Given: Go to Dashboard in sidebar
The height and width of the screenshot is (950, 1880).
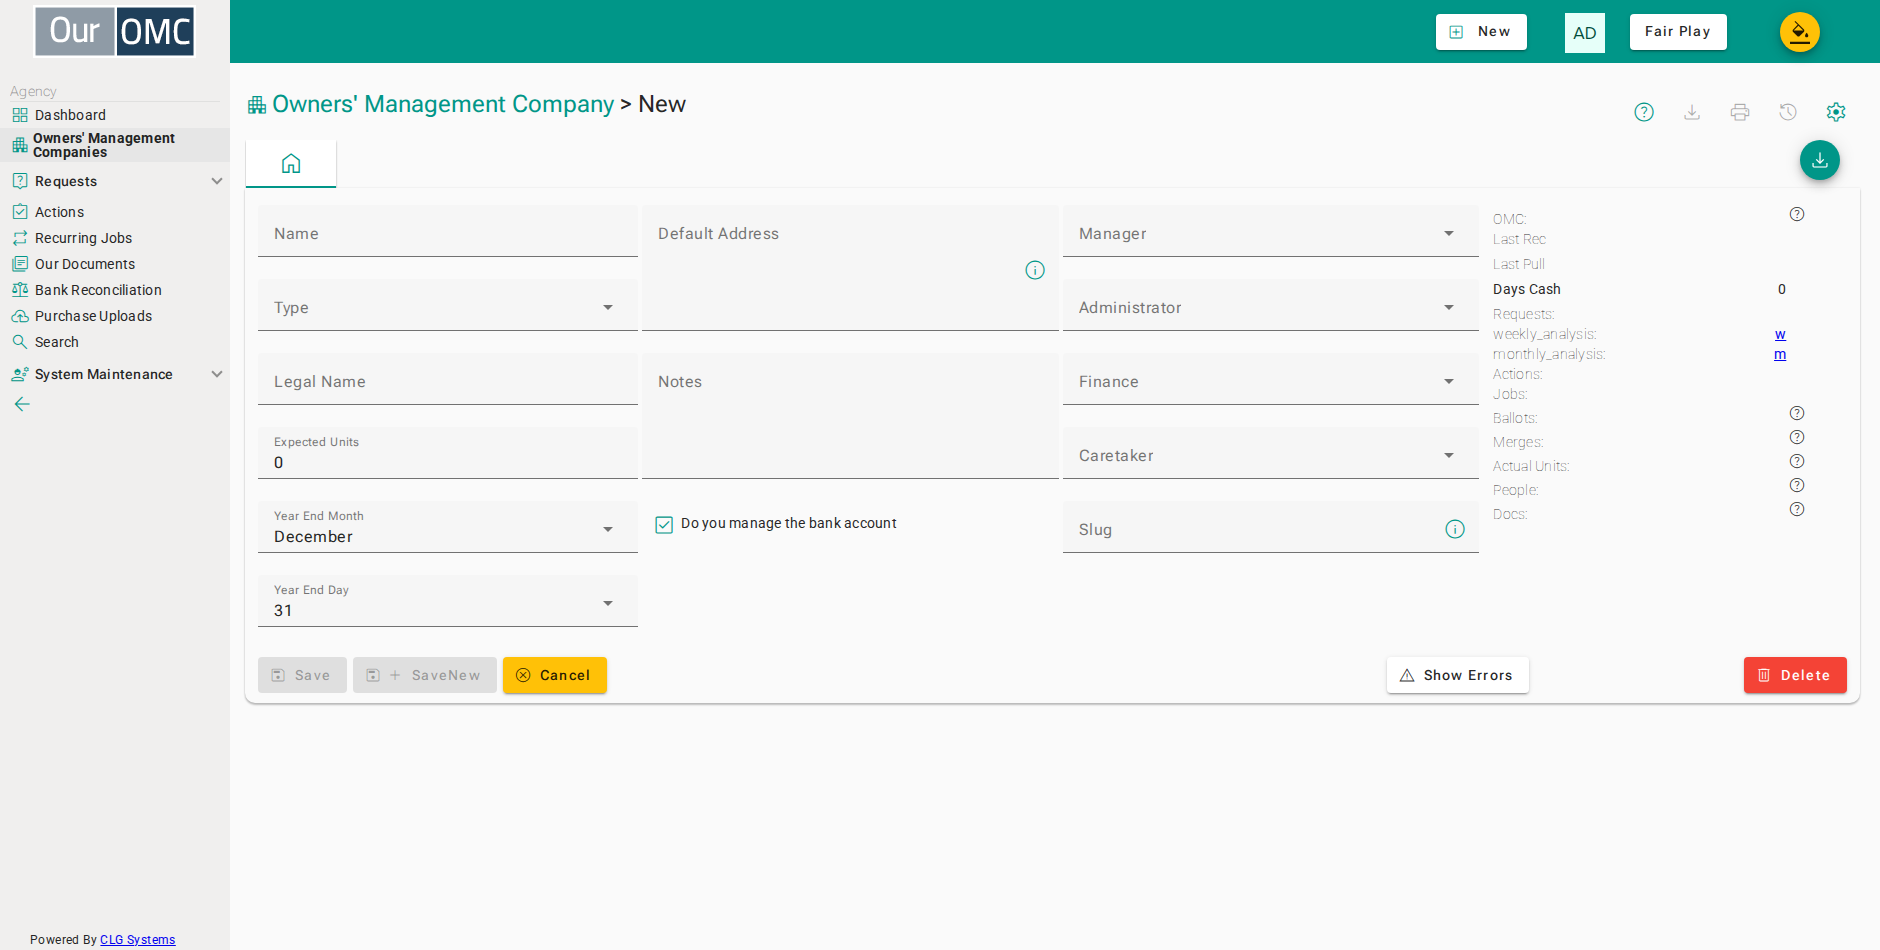Looking at the screenshot, I should [115, 115].
